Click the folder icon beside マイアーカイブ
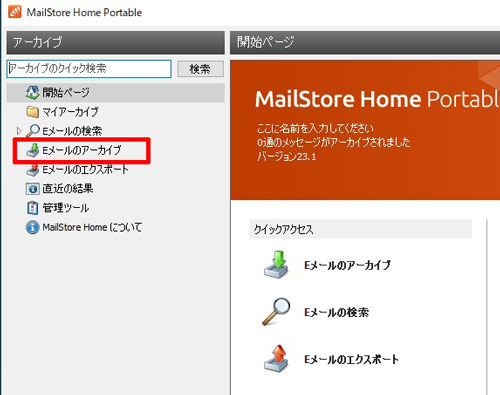Viewport: 500px width, 395px height. 32,112
